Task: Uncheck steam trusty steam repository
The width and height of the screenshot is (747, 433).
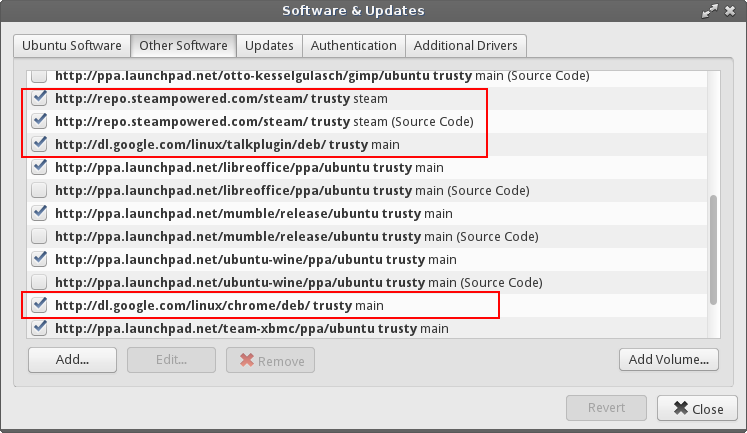Action: pos(39,99)
